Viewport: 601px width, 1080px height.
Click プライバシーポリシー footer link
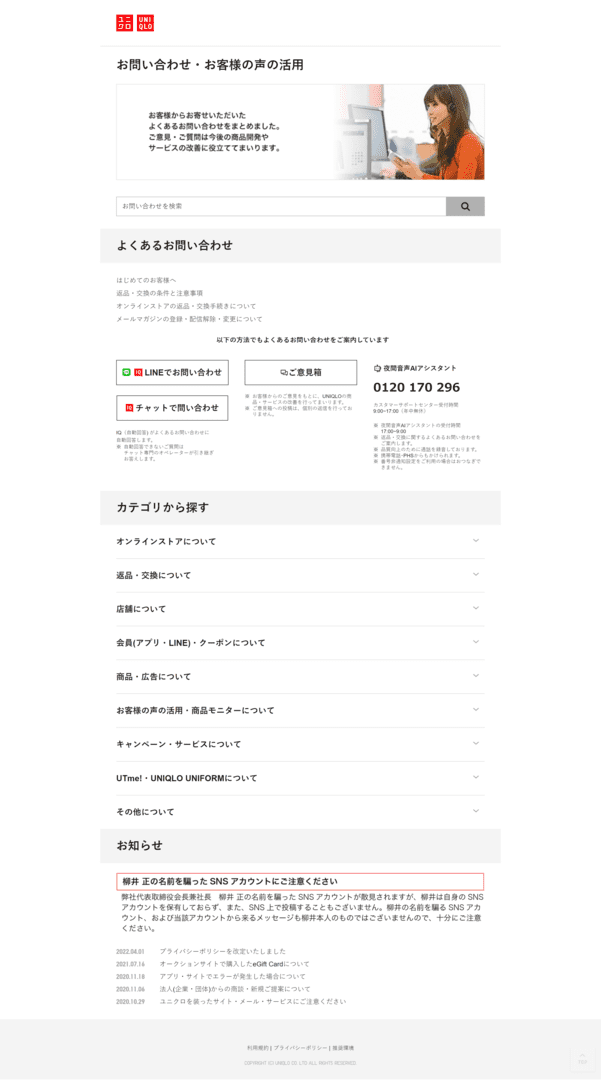pyautogui.click(x=300, y=1048)
